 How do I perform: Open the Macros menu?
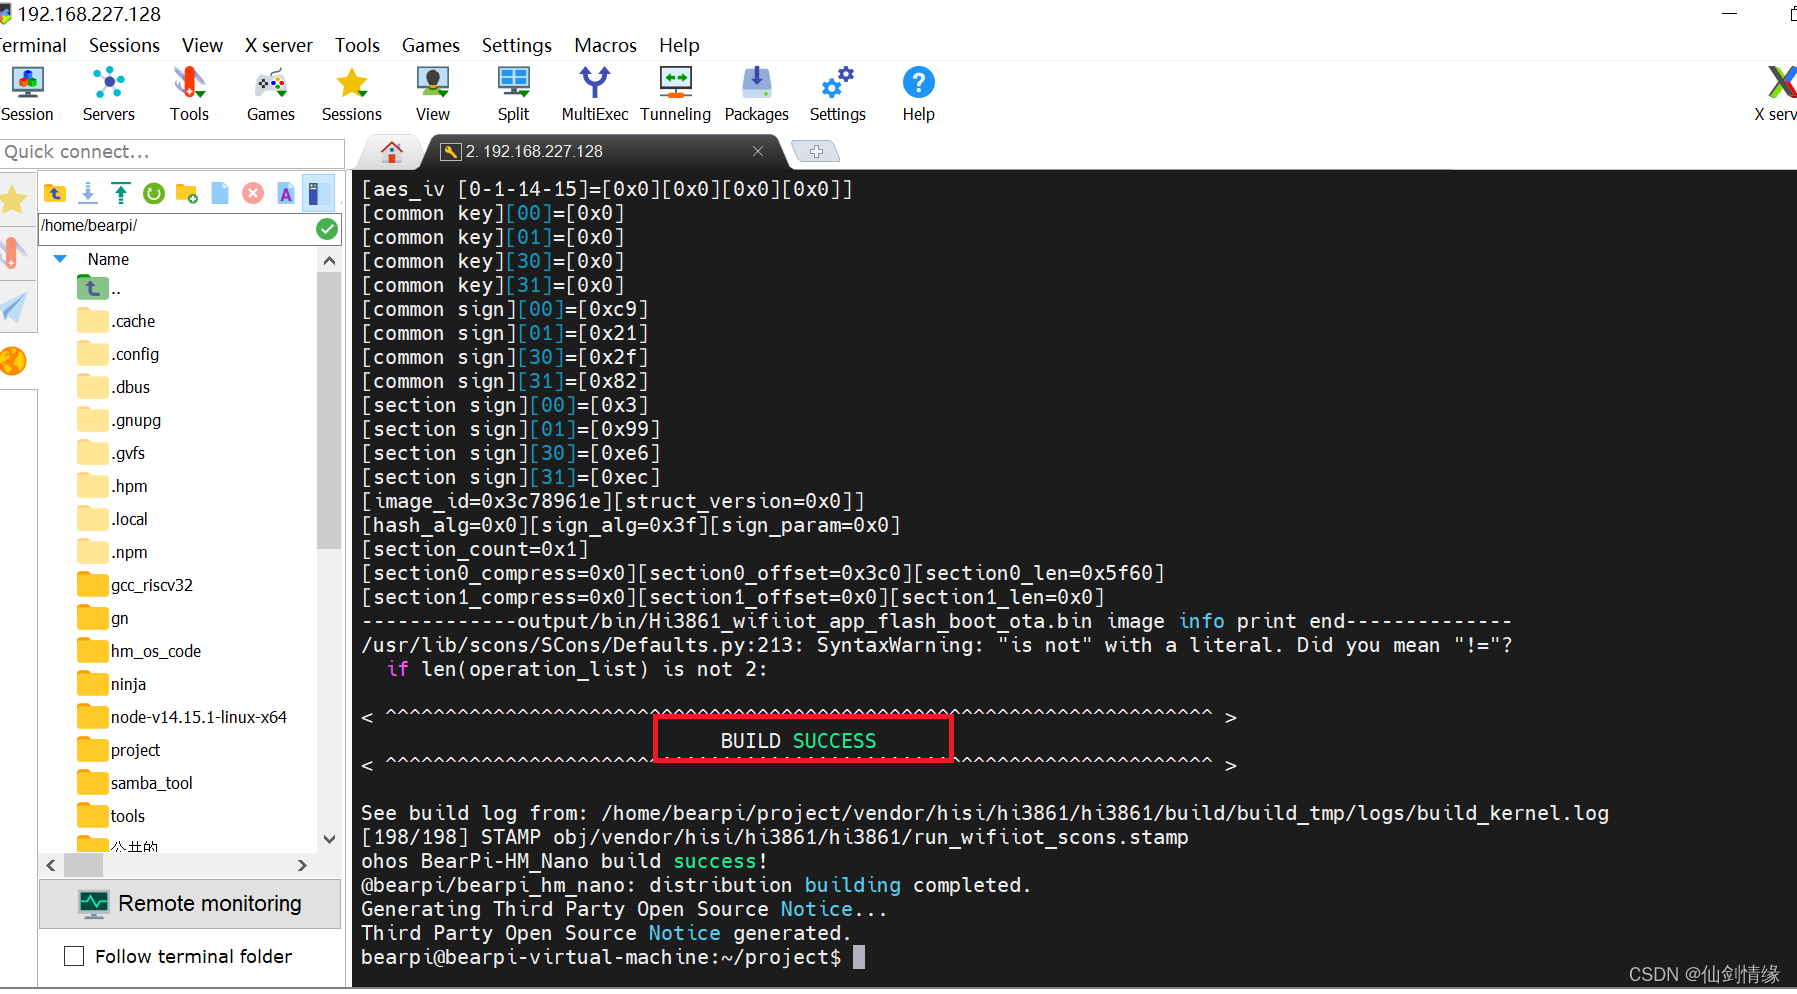605,45
